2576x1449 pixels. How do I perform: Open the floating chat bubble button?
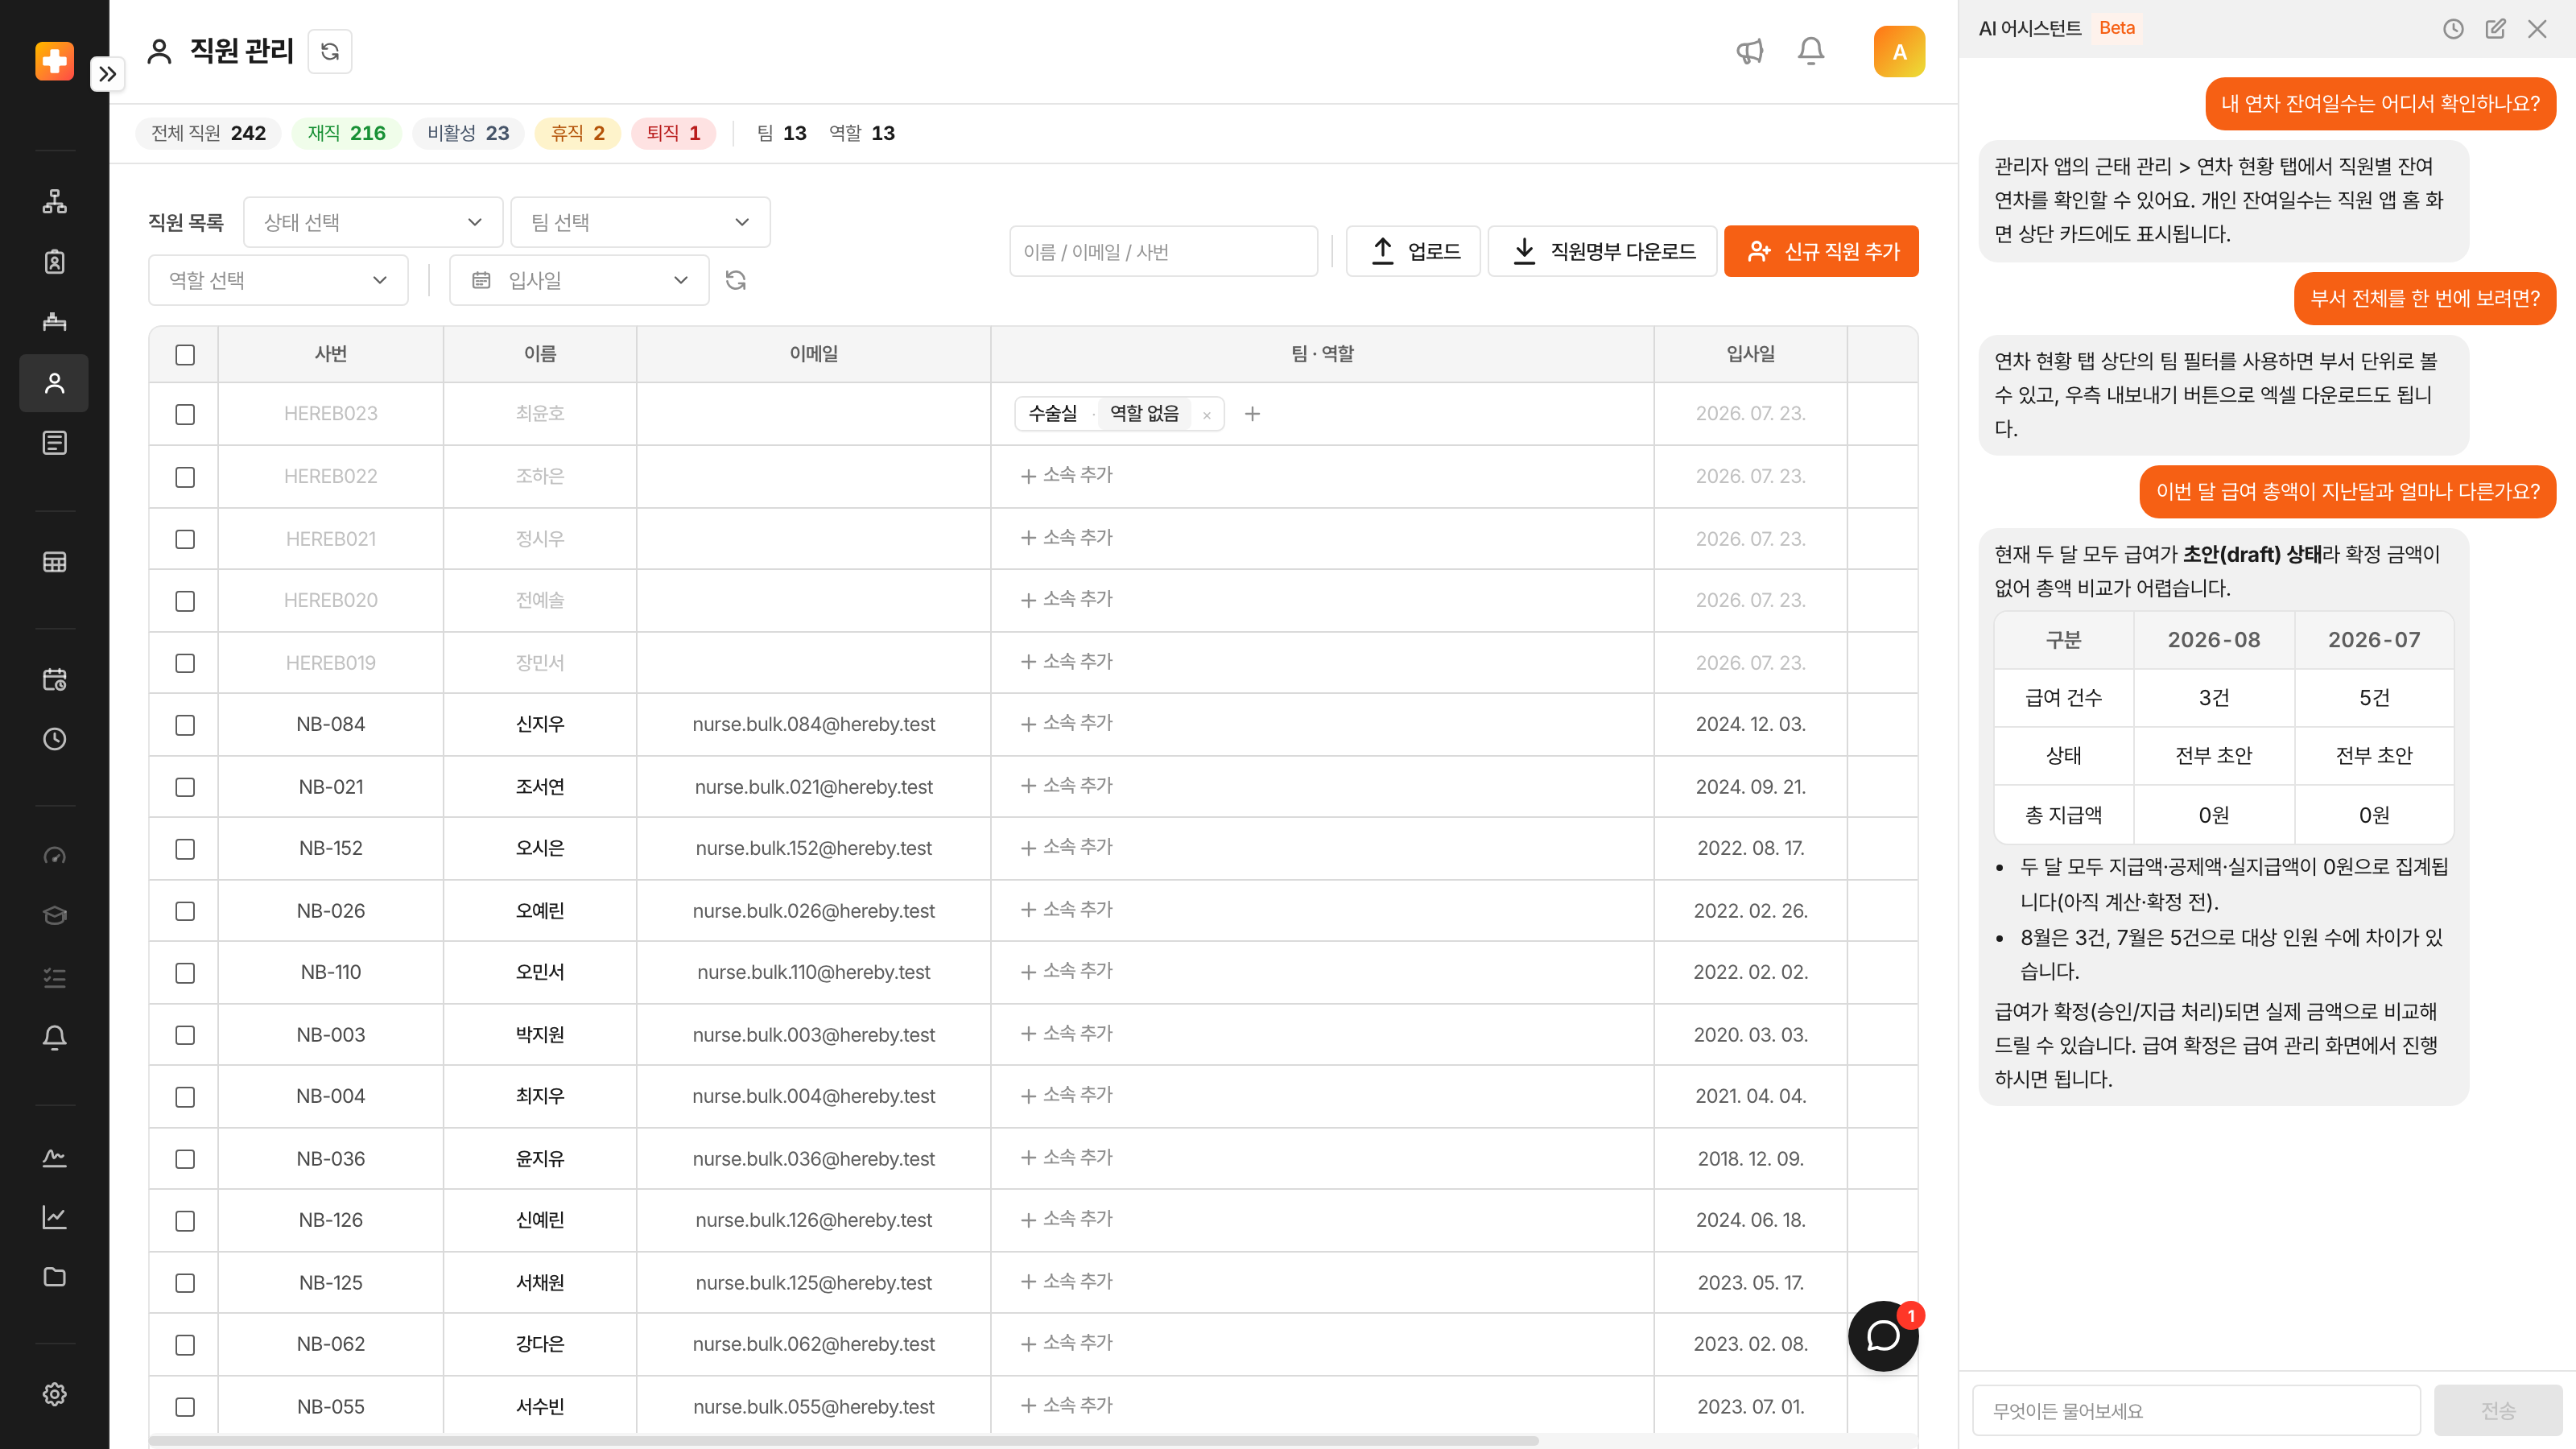click(1883, 1336)
